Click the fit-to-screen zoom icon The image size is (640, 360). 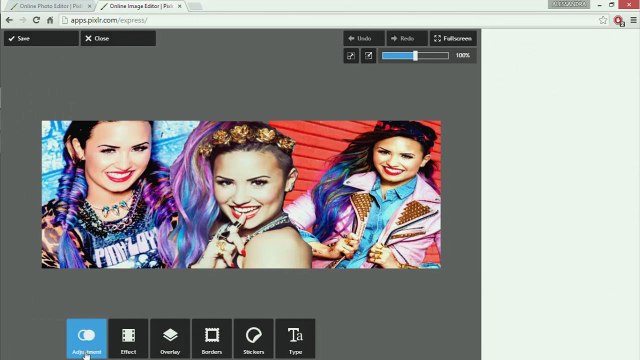click(x=351, y=56)
